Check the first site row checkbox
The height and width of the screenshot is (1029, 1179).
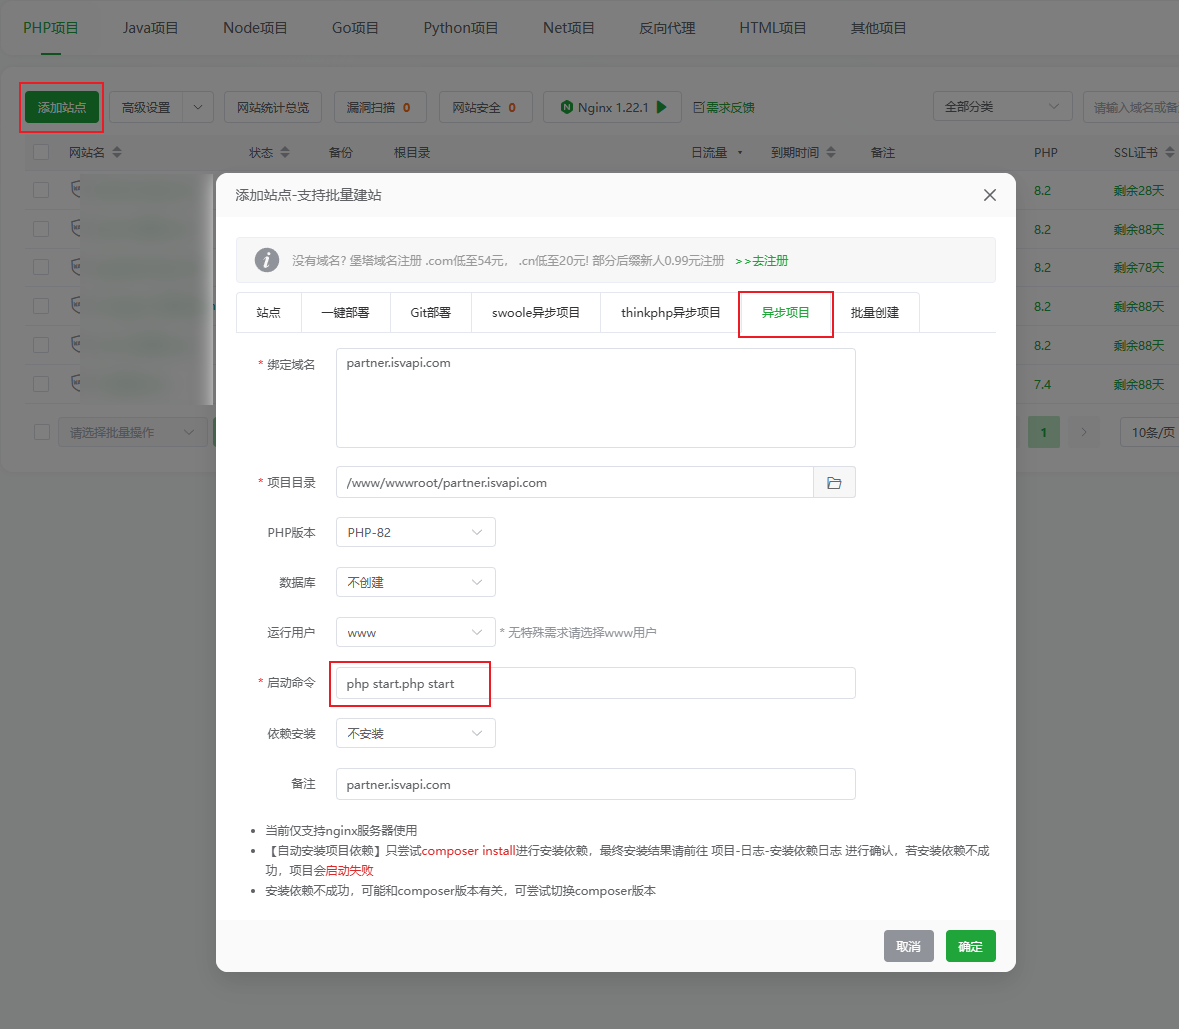click(41, 190)
